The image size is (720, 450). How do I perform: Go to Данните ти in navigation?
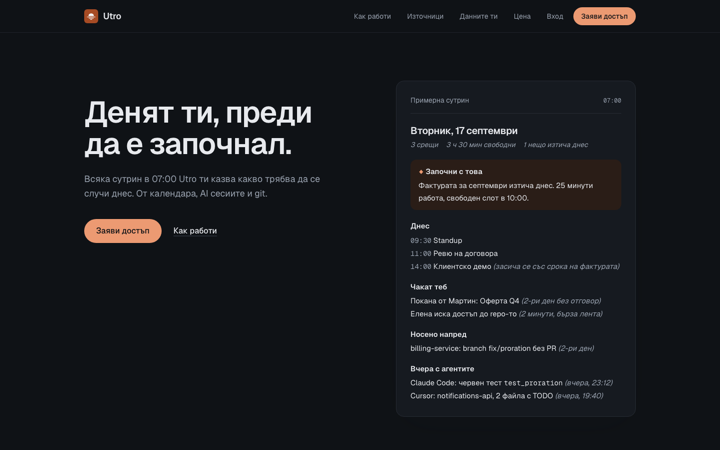click(478, 17)
